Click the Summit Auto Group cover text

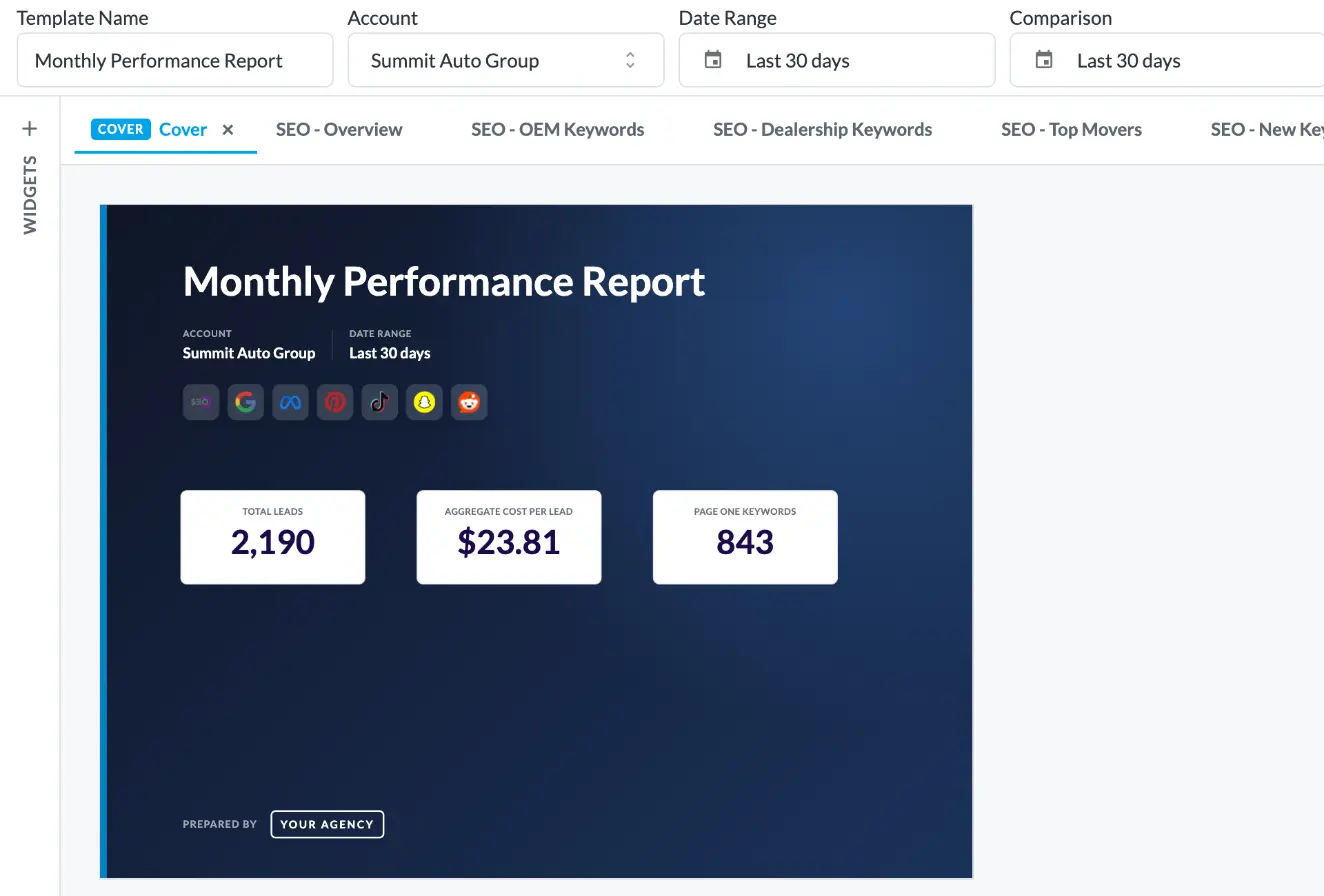tap(249, 353)
